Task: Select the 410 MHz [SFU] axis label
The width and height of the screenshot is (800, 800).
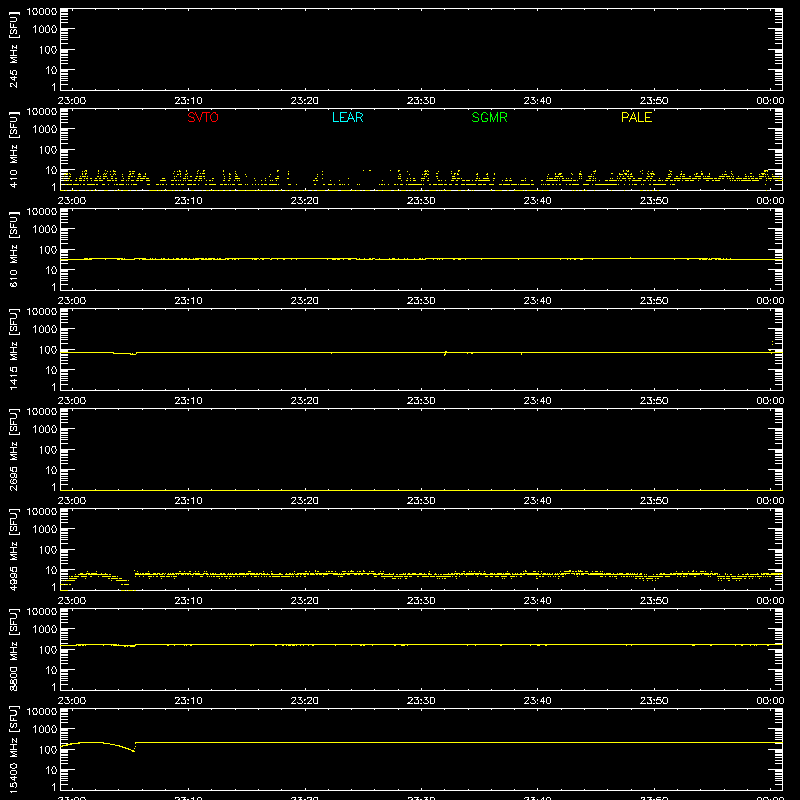Action: [13, 149]
